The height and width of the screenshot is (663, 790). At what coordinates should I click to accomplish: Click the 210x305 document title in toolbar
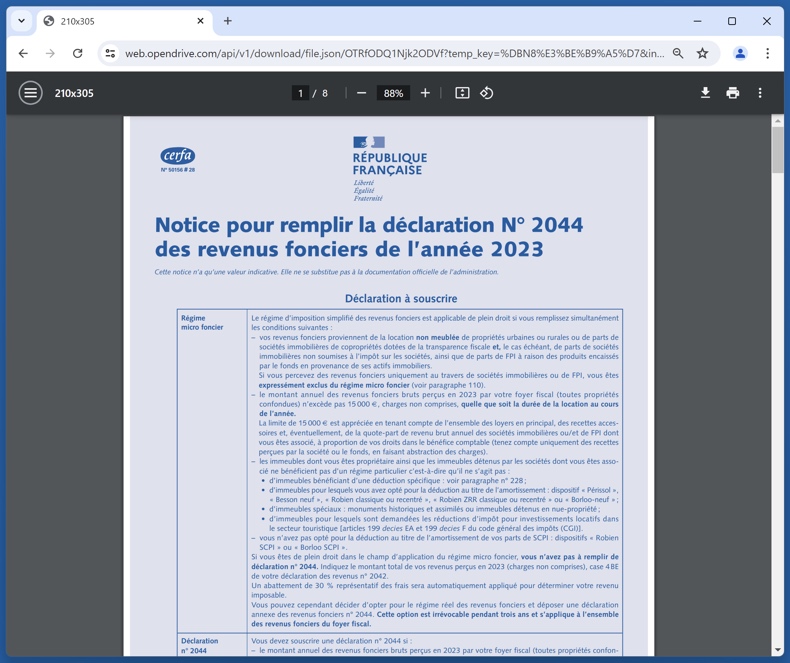point(74,93)
